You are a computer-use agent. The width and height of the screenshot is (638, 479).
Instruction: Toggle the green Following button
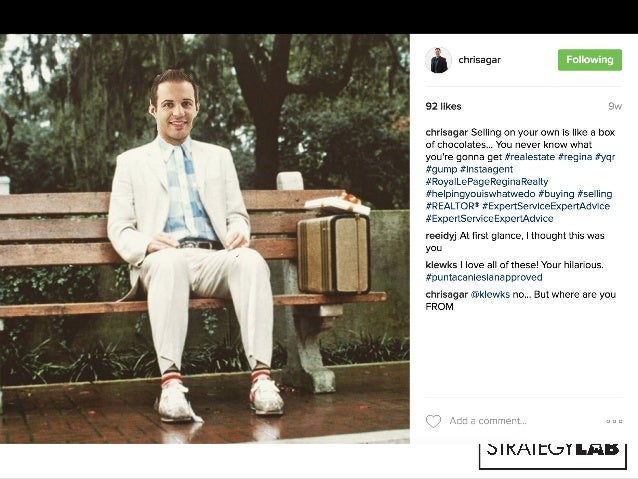coord(590,60)
